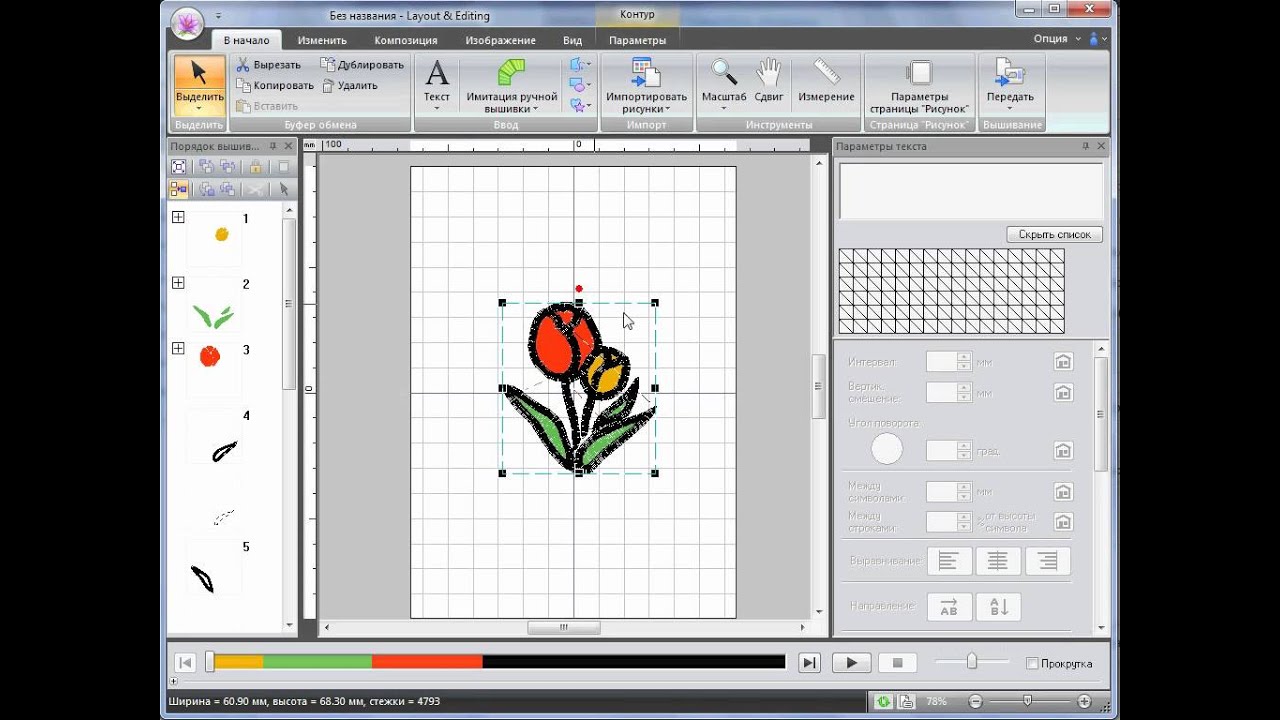Click Скрыть список button

pyautogui.click(x=1055, y=234)
